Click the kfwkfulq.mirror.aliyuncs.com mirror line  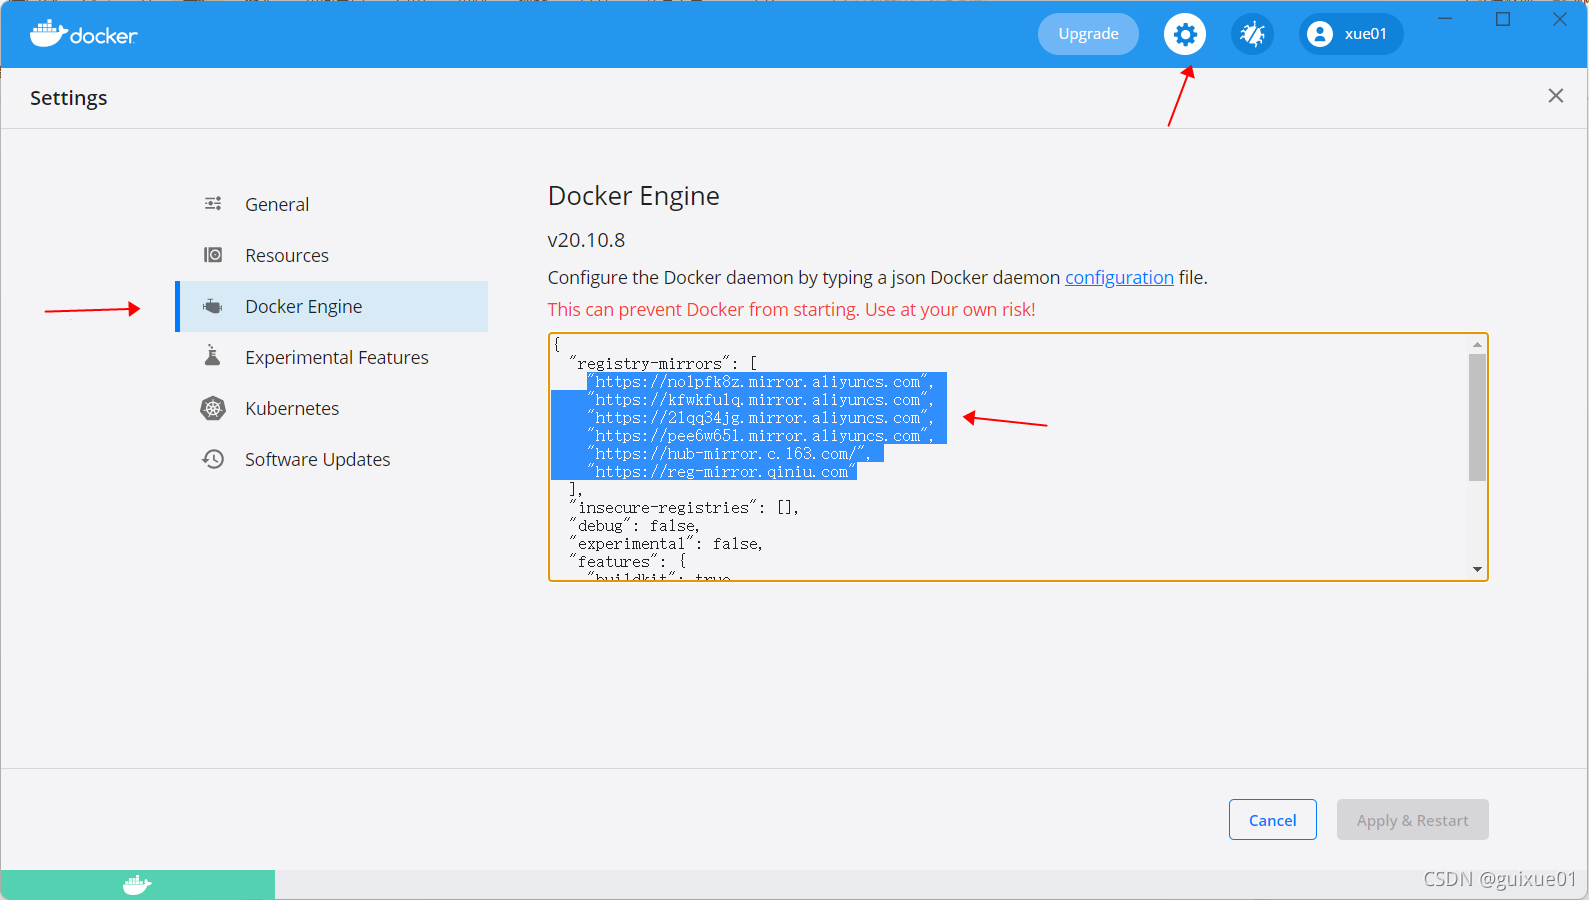coord(760,400)
